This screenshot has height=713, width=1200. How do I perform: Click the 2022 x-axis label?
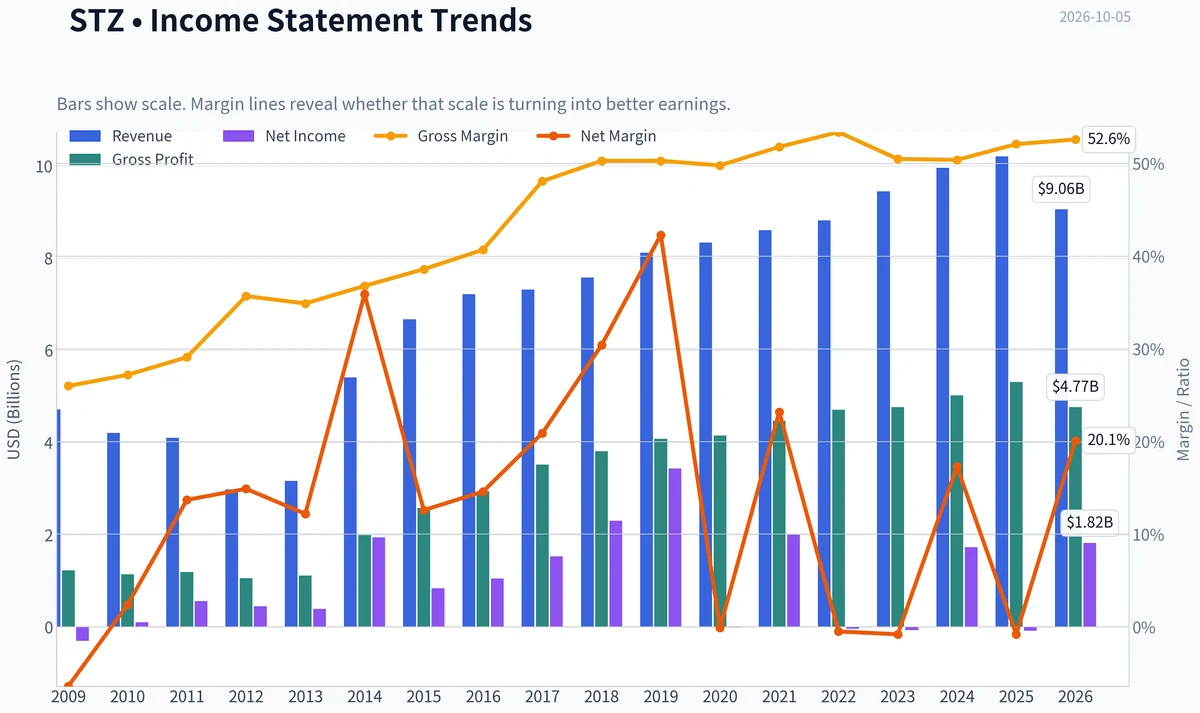838,696
